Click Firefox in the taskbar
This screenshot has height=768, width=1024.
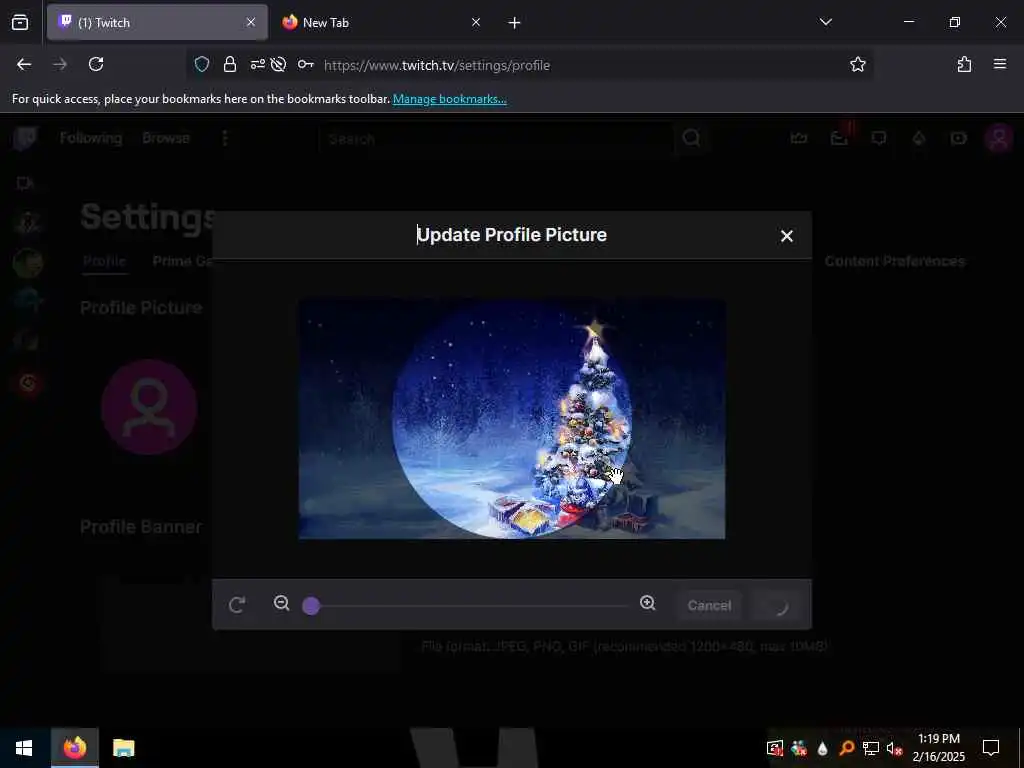tap(75, 748)
